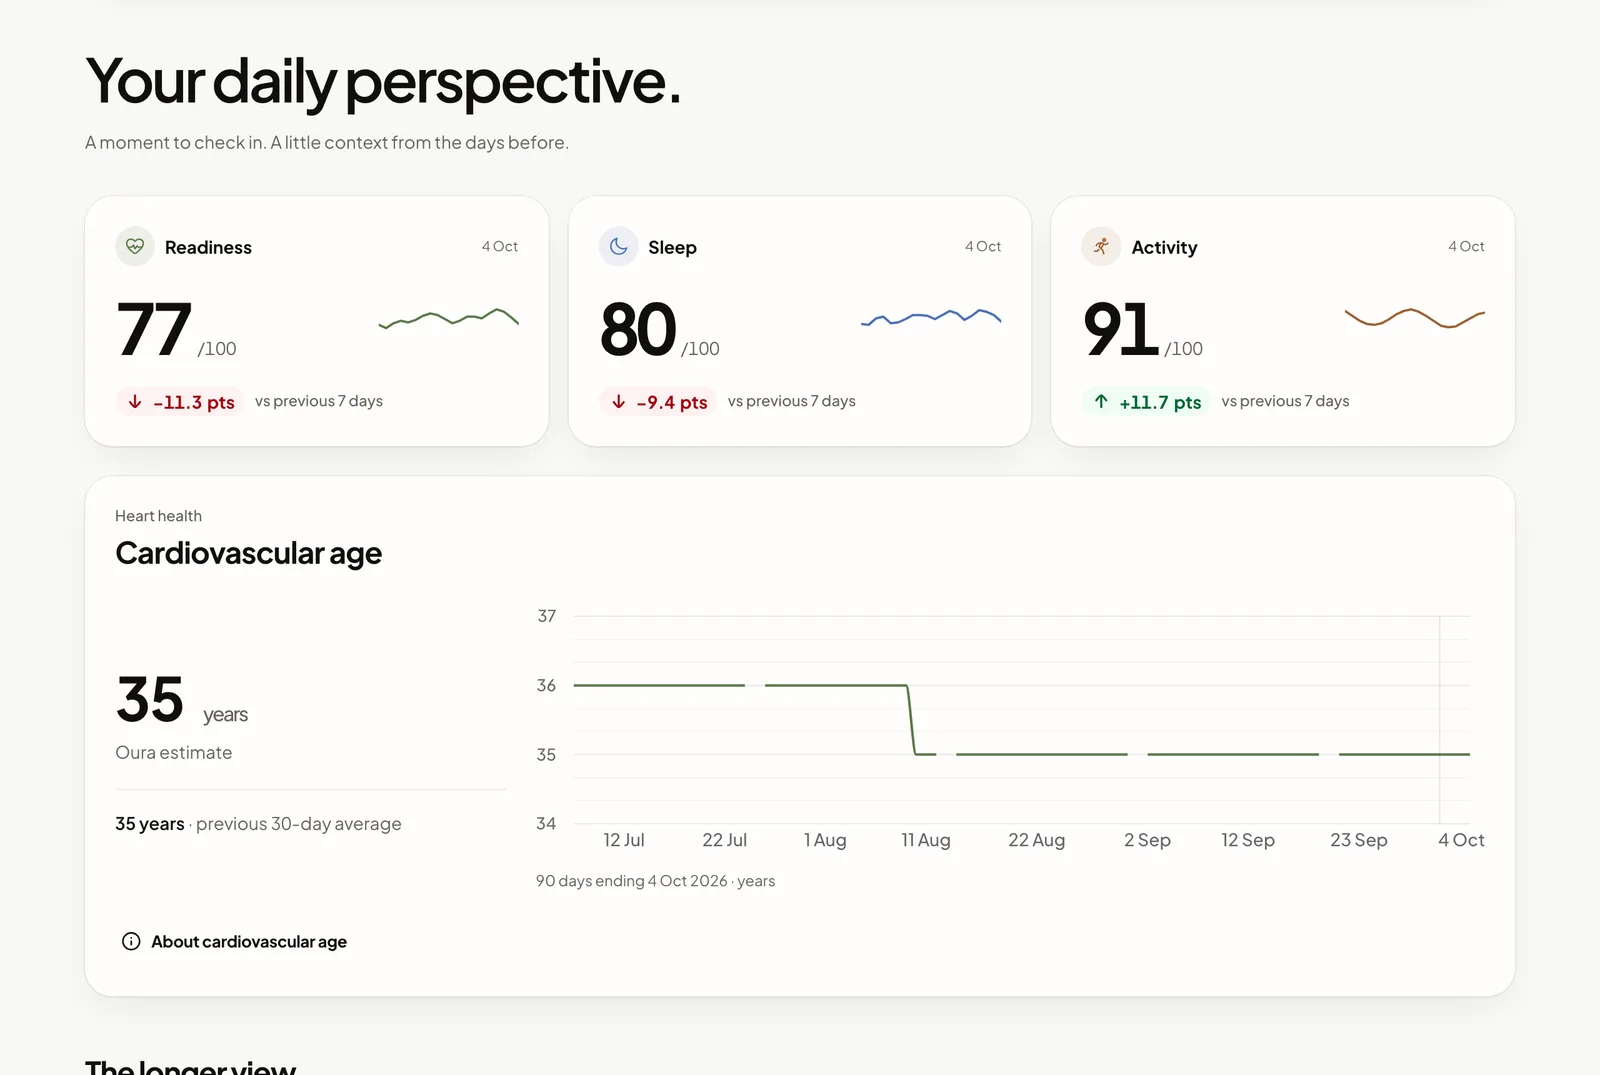Click the 4 Oct date in Readiness card
The image size is (1600, 1075).
tap(500, 246)
